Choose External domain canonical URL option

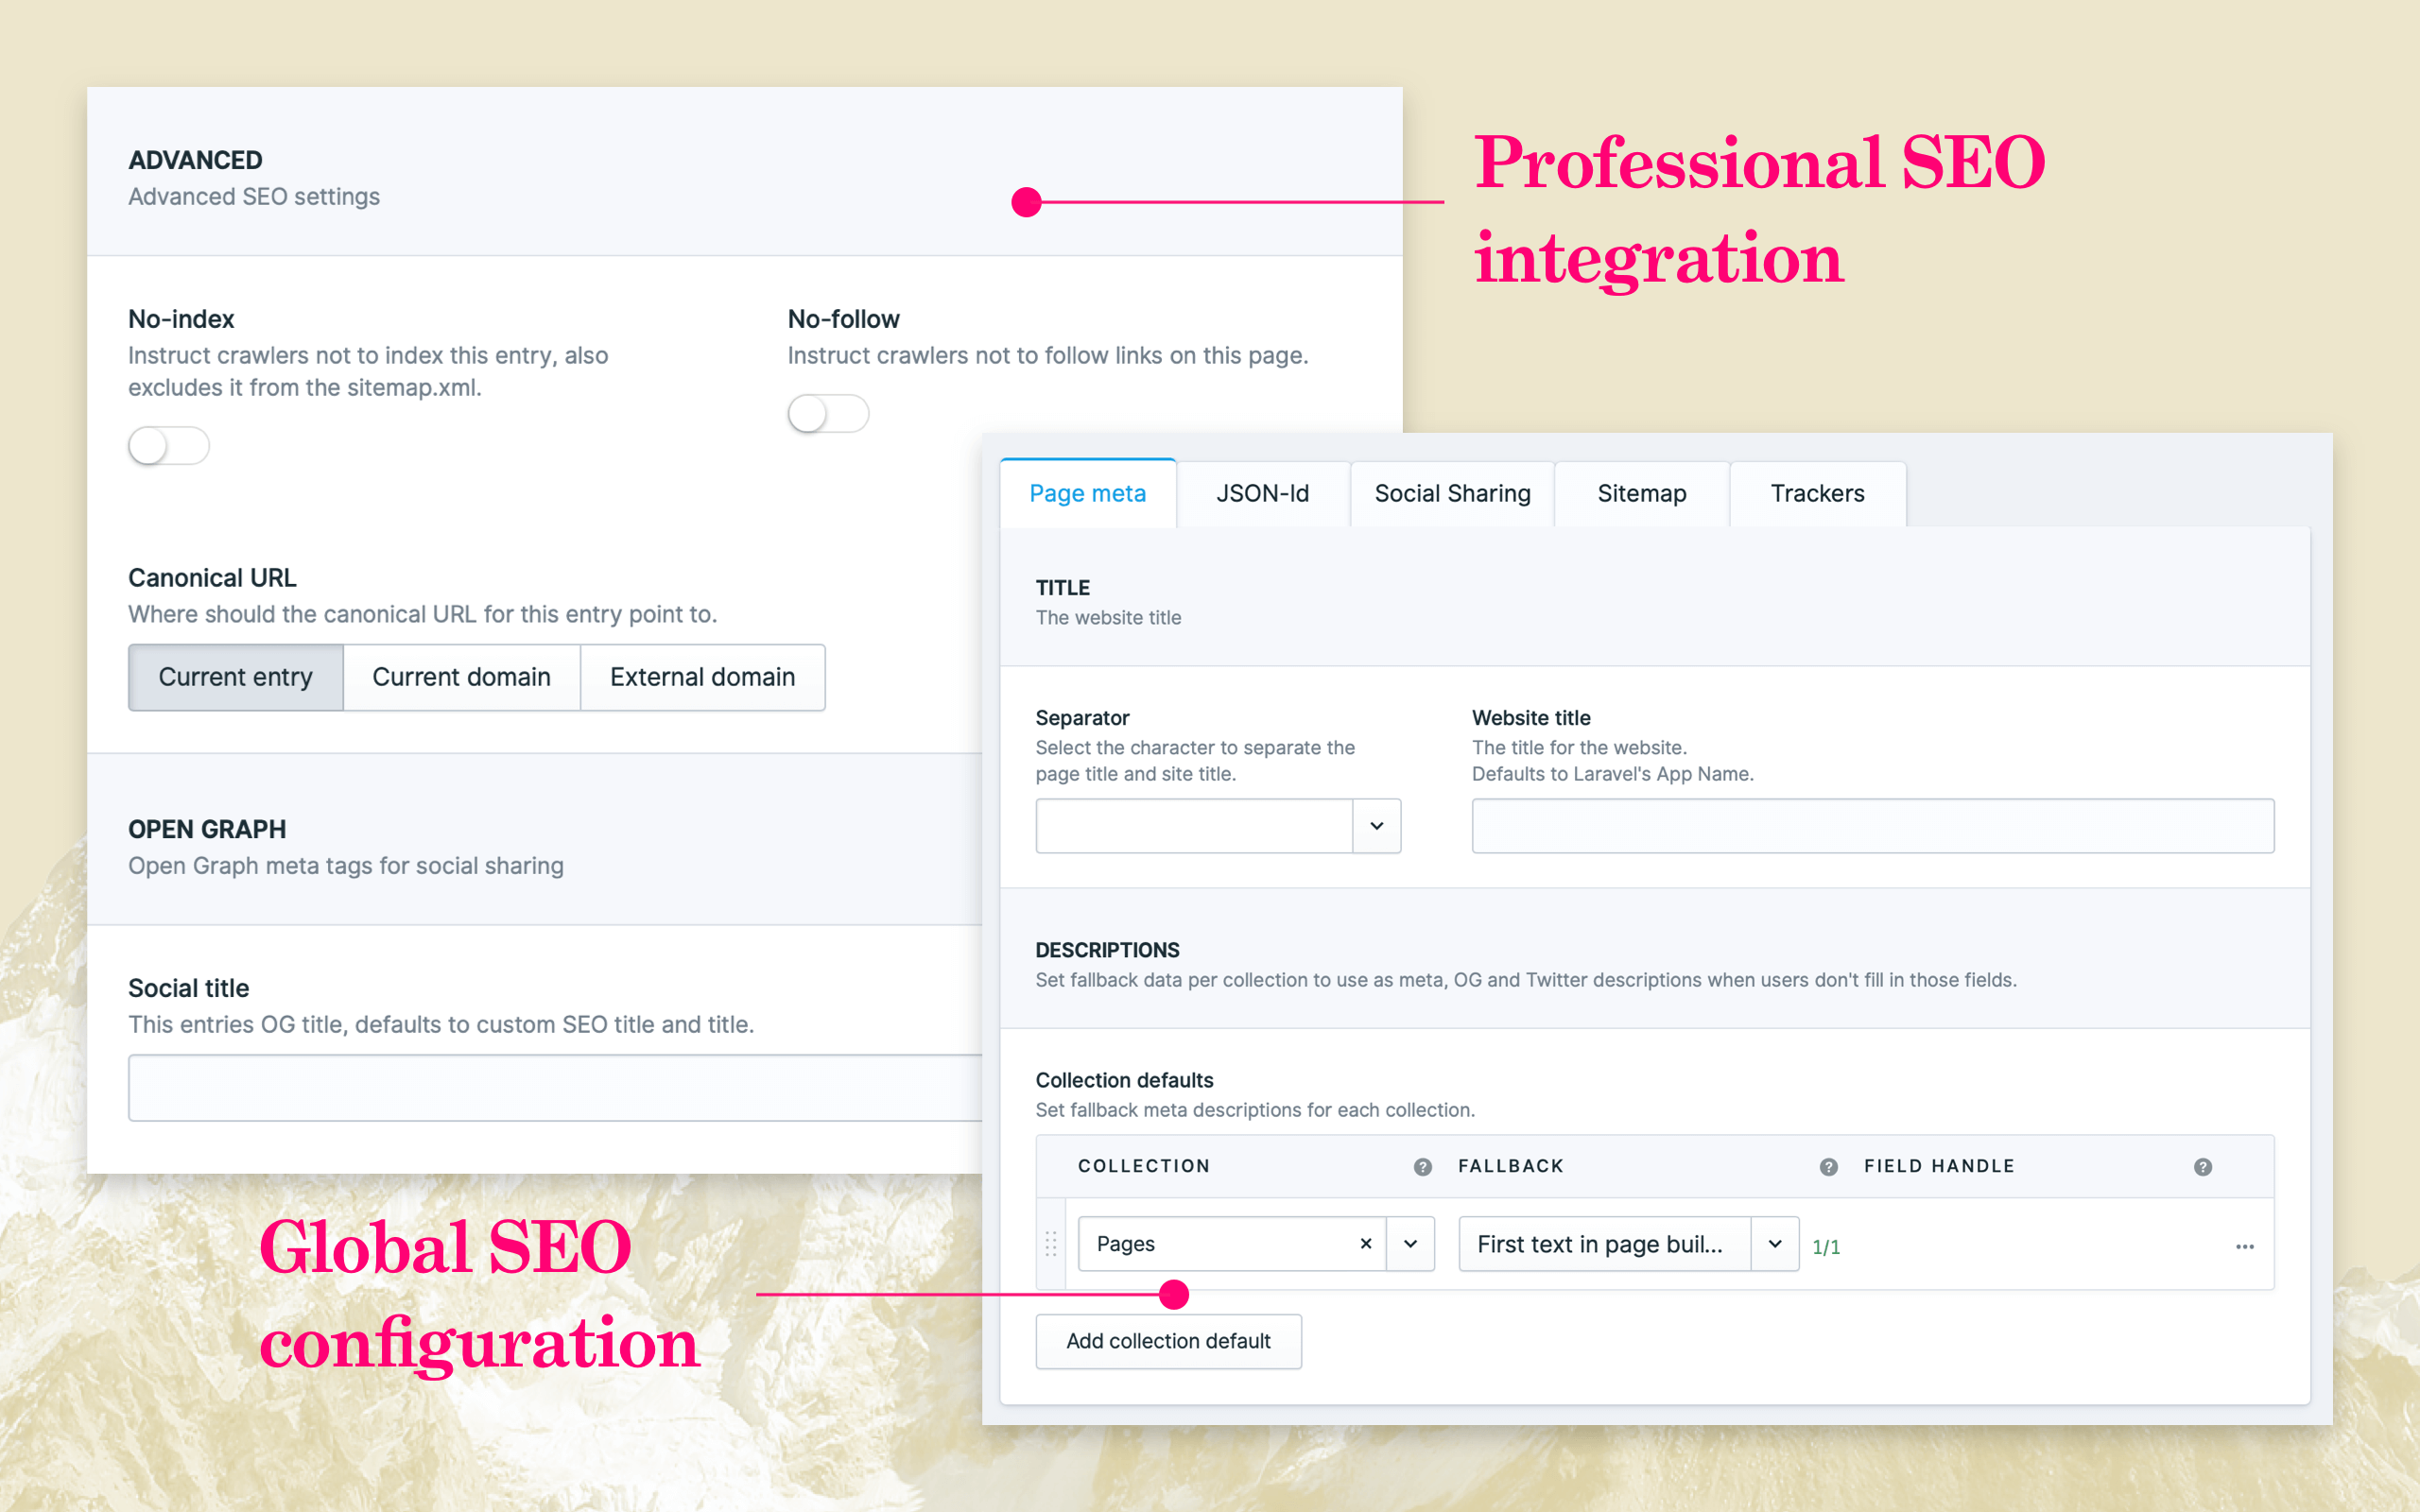[702, 677]
